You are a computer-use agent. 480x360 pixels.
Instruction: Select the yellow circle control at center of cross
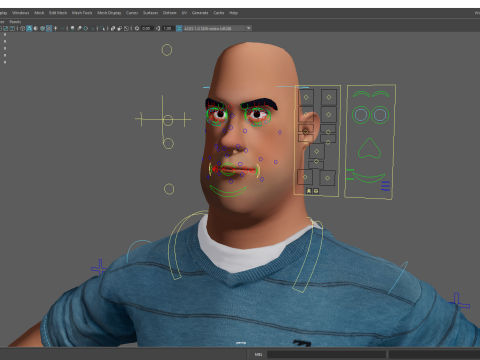168,120
